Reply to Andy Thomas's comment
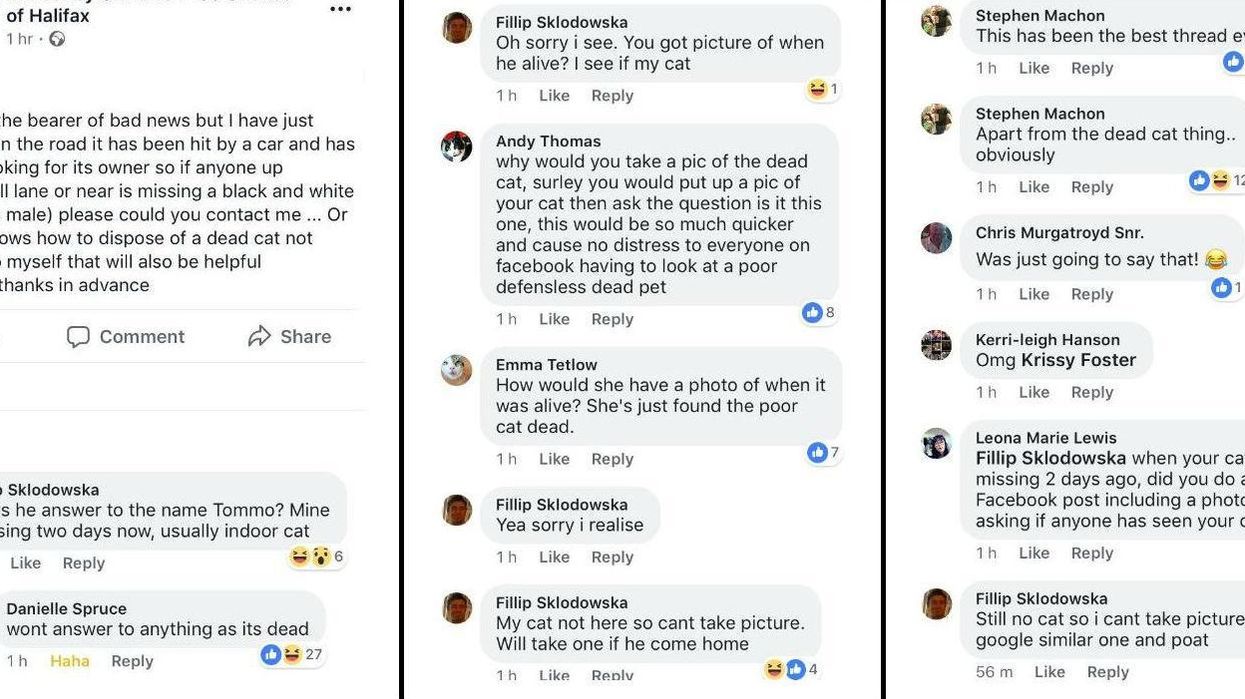The height and width of the screenshot is (699, 1245). tap(612, 319)
